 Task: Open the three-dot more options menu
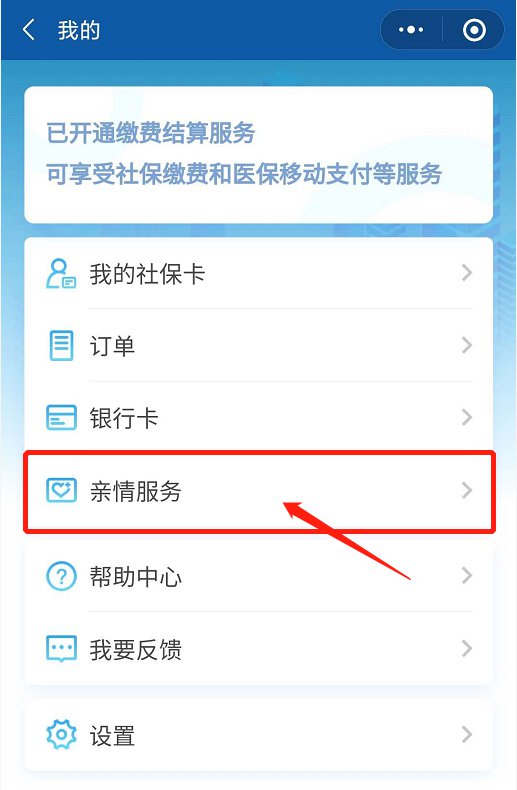pos(411,30)
